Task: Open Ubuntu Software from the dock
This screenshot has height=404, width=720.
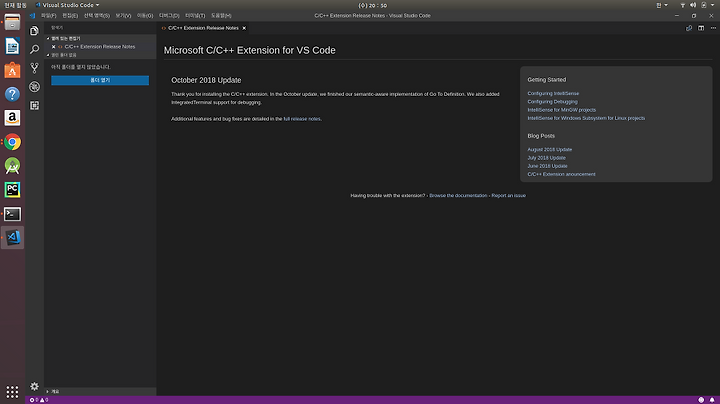Action: click(12, 70)
